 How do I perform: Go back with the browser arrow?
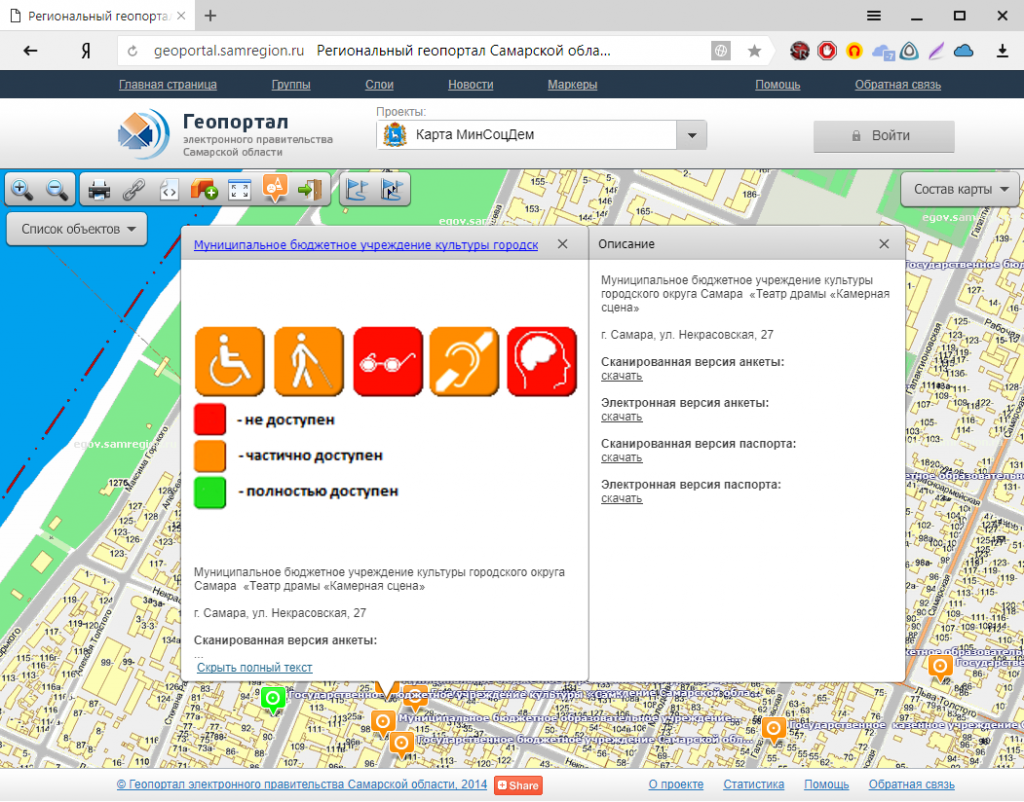point(31,51)
